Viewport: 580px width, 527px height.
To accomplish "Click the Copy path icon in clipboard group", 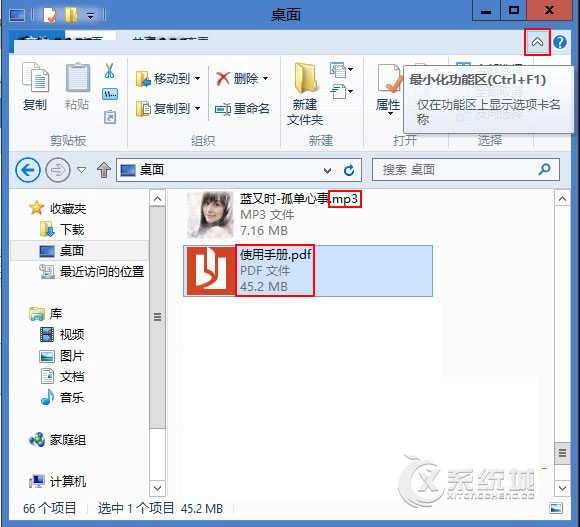I will pos(110,95).
